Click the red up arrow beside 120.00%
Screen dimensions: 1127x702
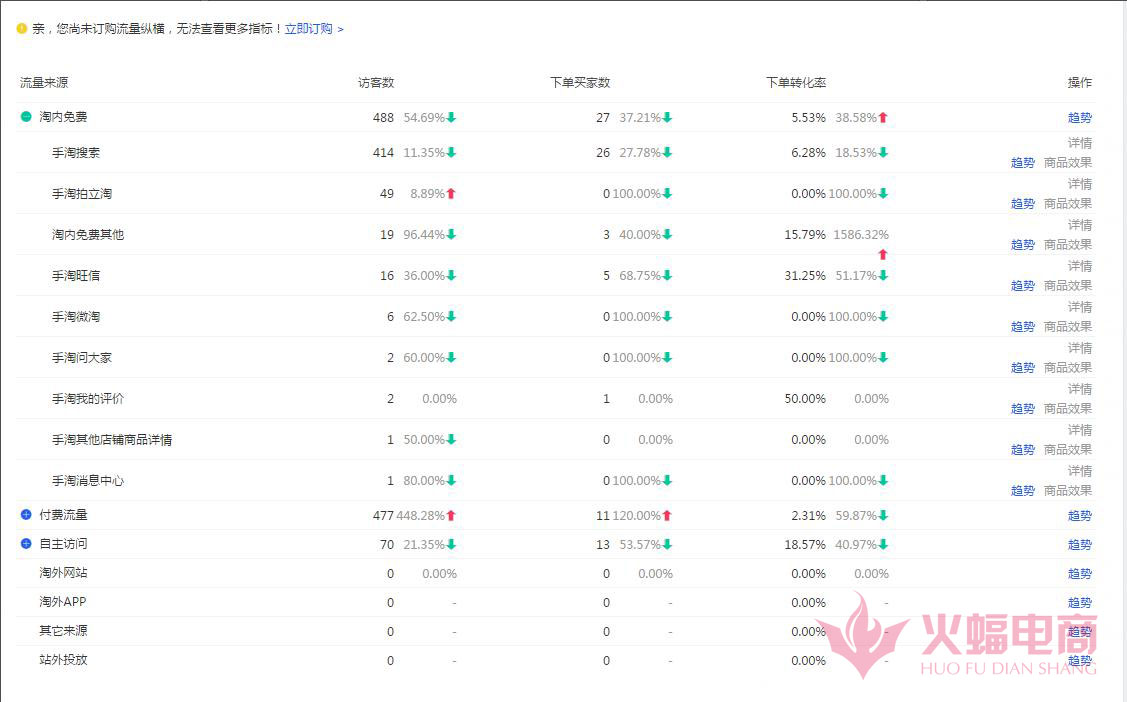point(667,515)
